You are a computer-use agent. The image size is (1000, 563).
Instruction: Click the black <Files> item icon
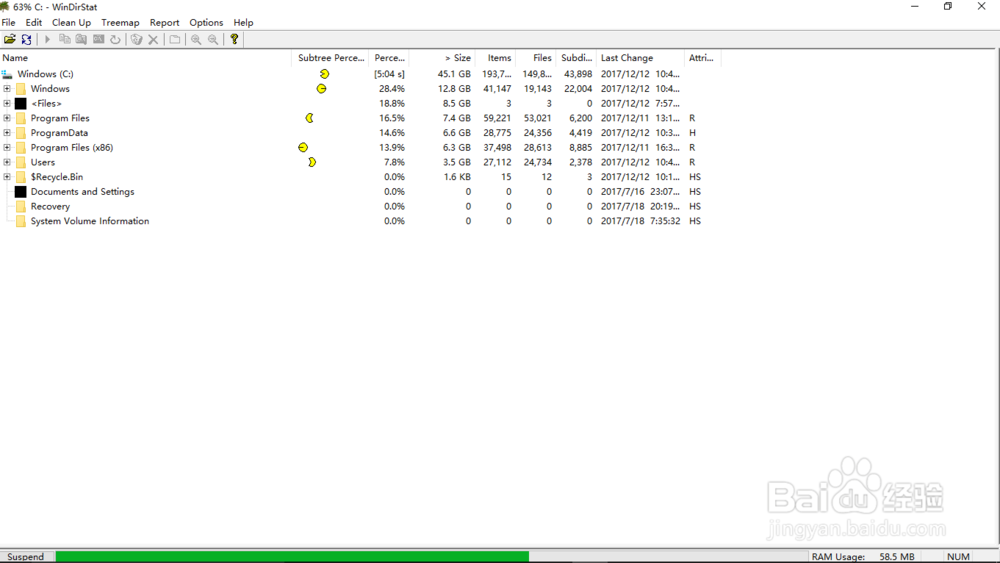click(21, 103)
